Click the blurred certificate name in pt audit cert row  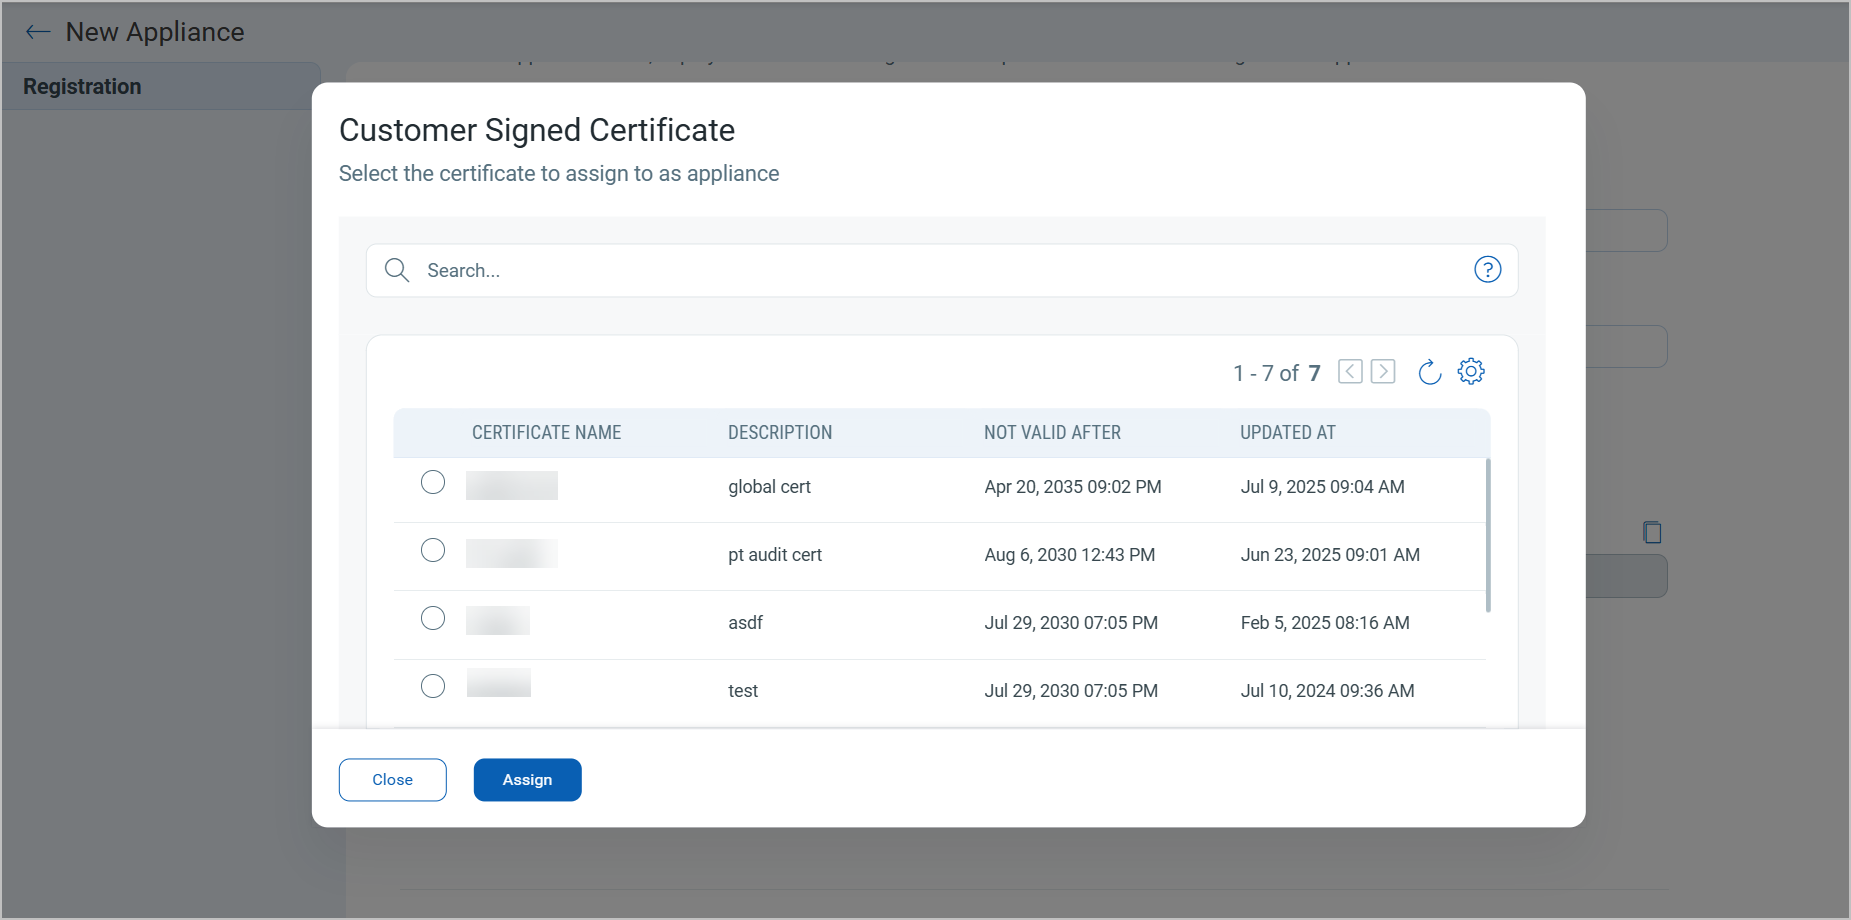click(512, 553)
